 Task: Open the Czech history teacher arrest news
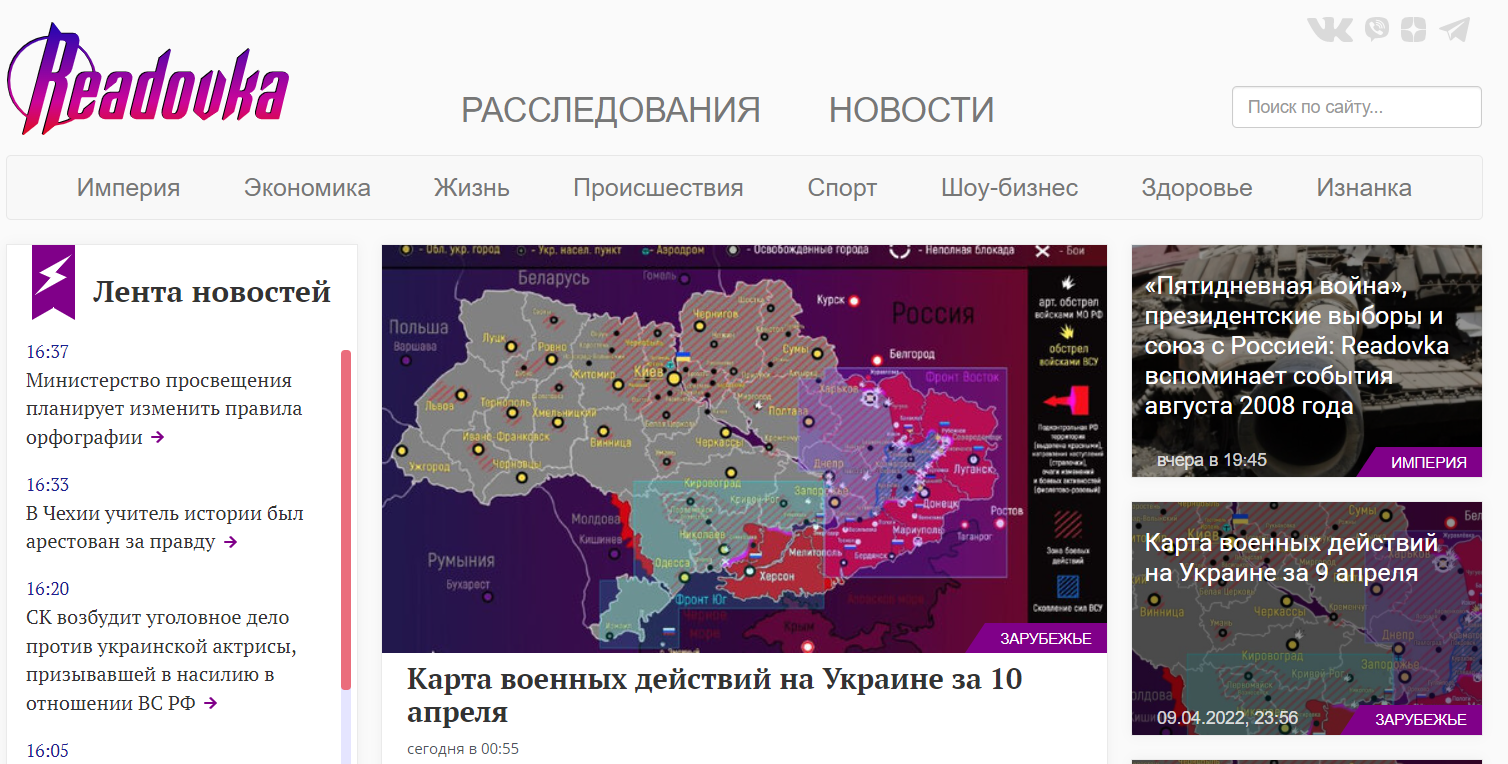click(x=165, y=527)
